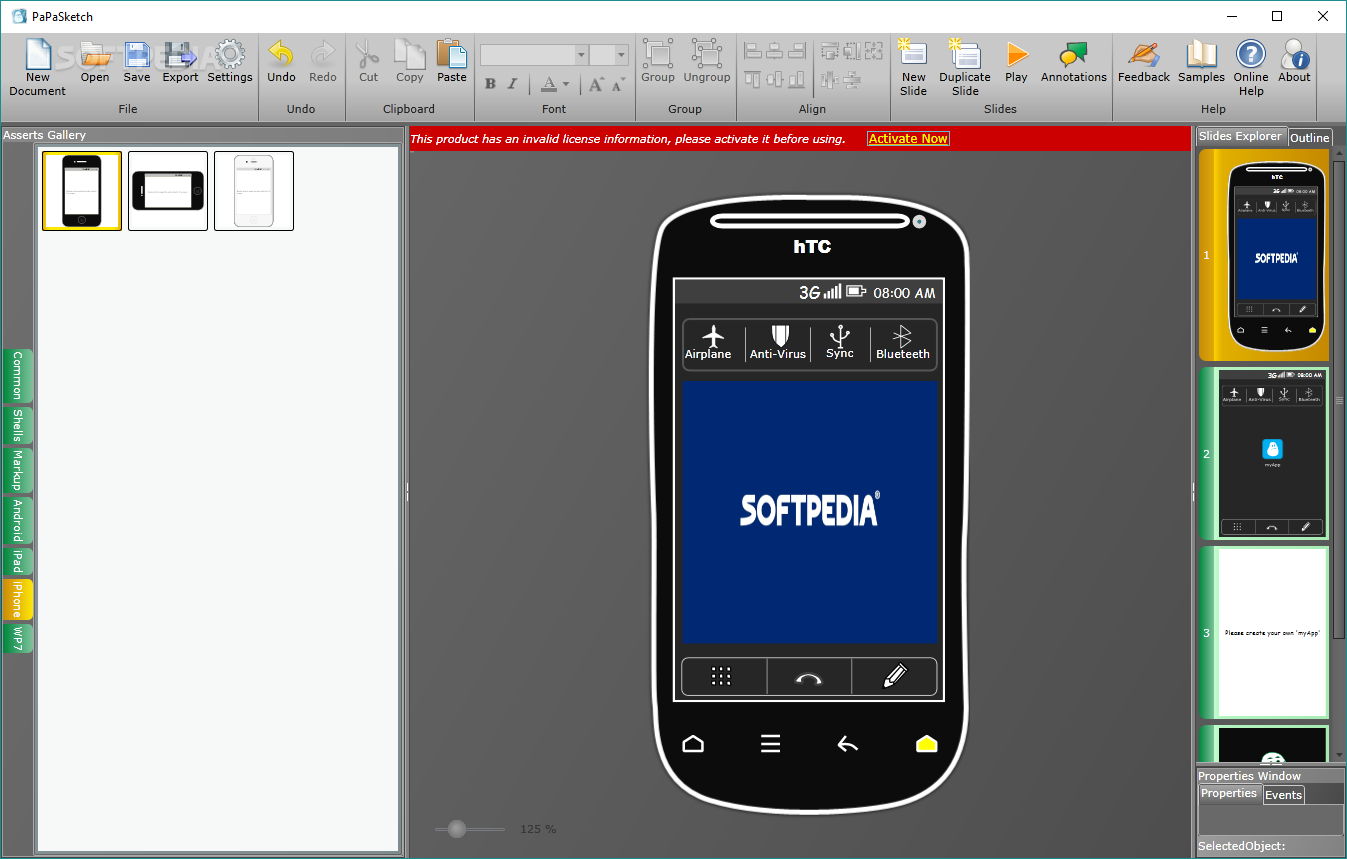
Task: Align objects to horizontal center
Action: tap(775, 50)
